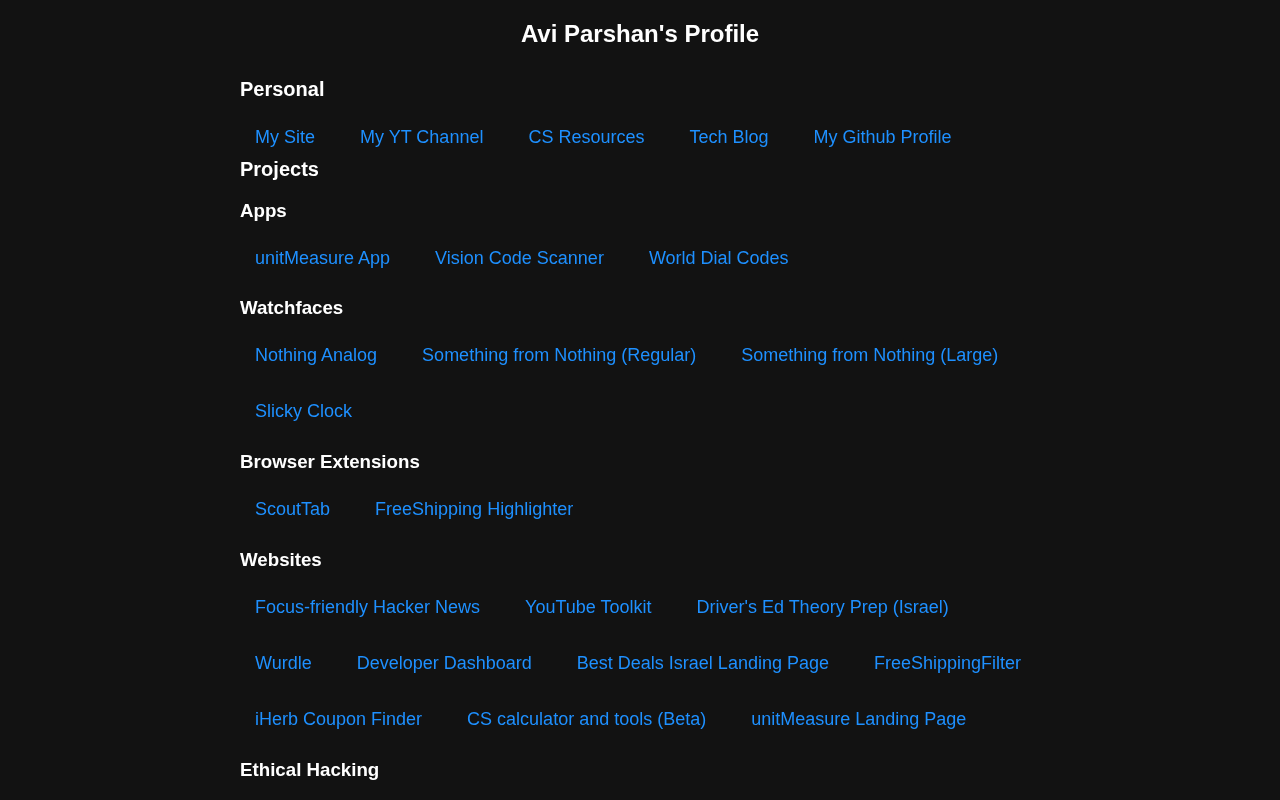Go to the Tech Blog link
1280x800 pixels.
(x=729, y=137)
